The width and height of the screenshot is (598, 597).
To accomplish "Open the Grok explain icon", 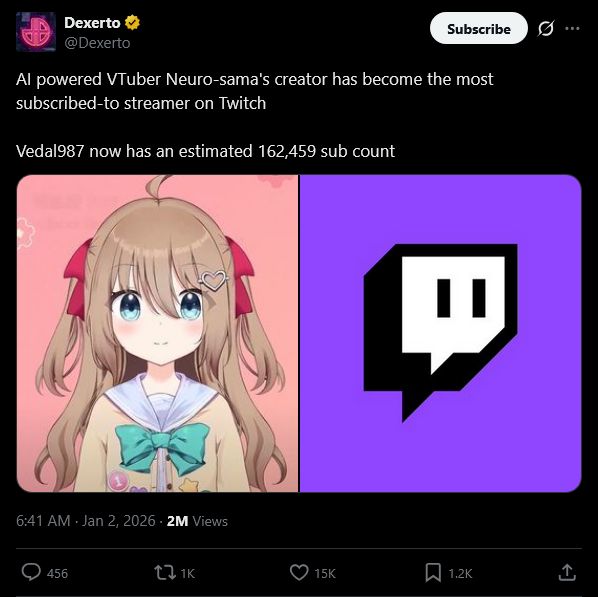I will click(546, 29).
